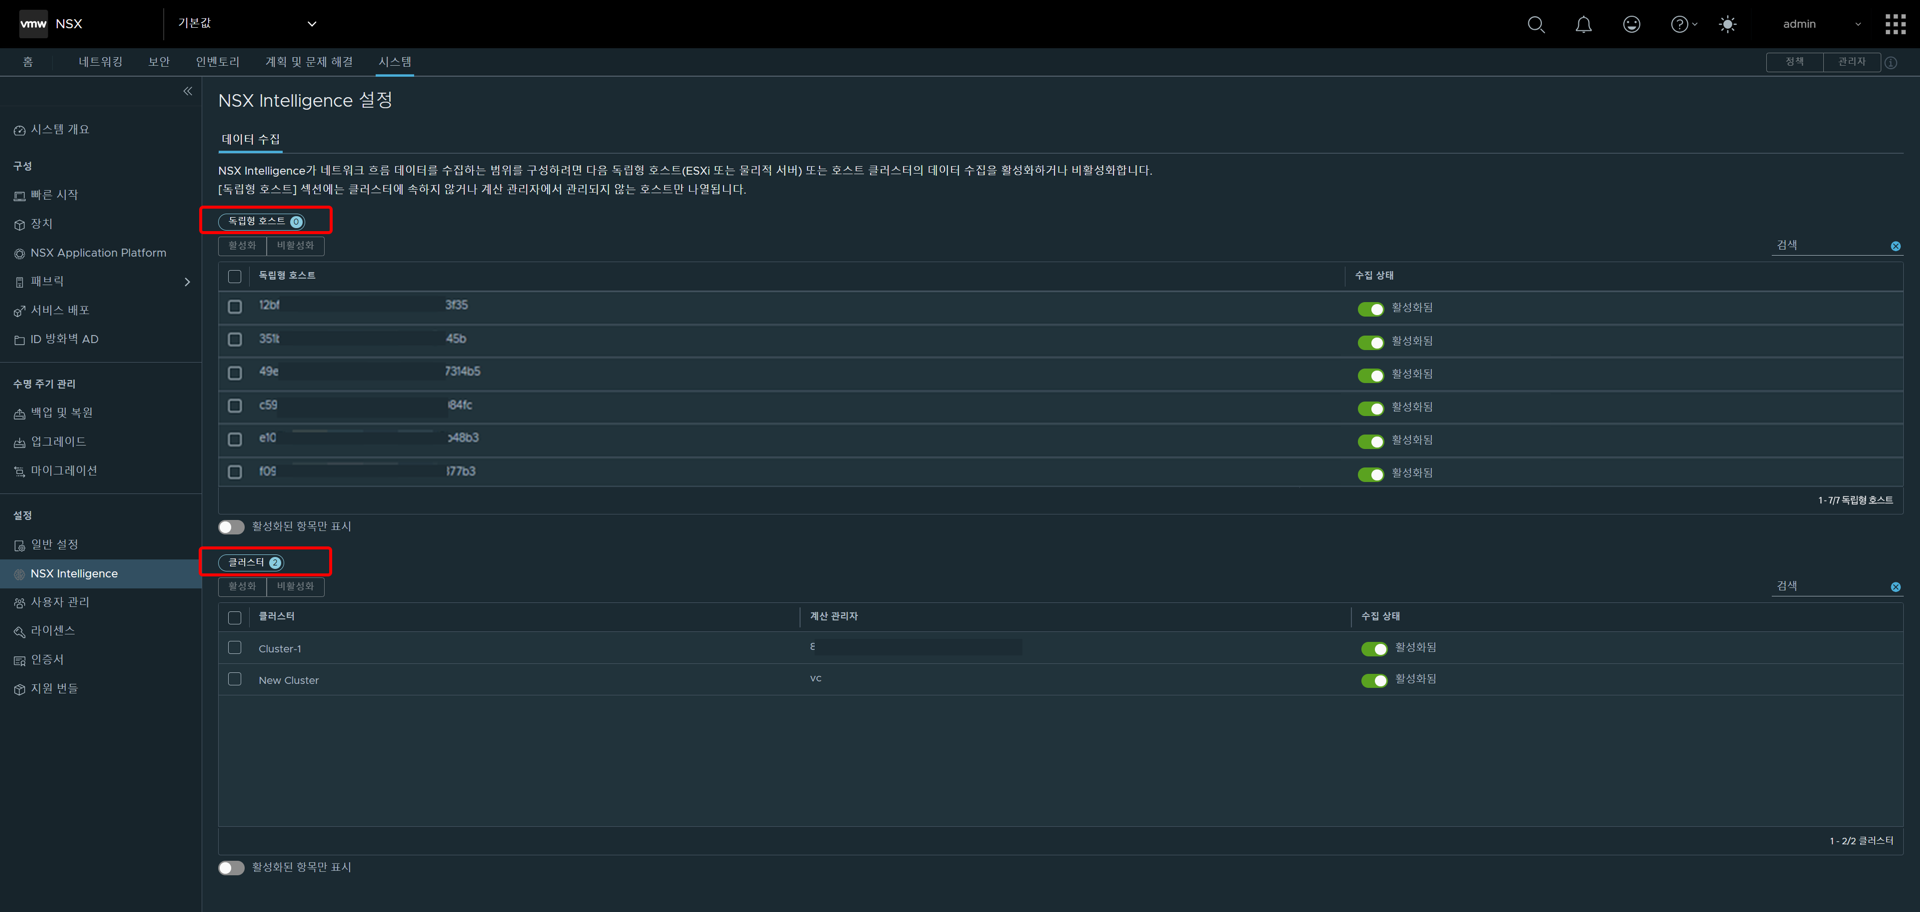Toggle collection status for host 351t
This screenshot has height=912, width=1920.
(x=1370, y=342)
